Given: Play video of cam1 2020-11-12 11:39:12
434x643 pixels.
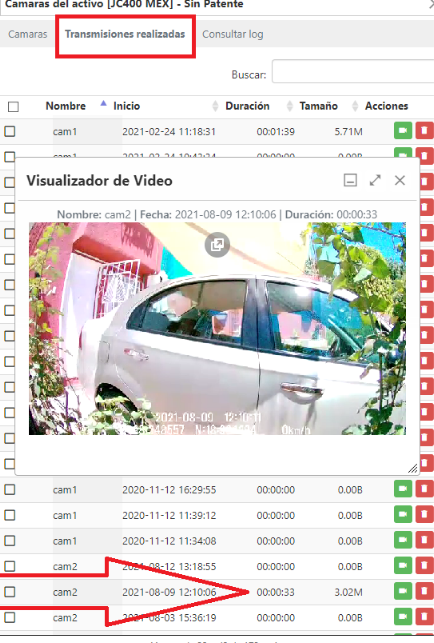Looking at the screenshot, I should click(x=403, y=514).
